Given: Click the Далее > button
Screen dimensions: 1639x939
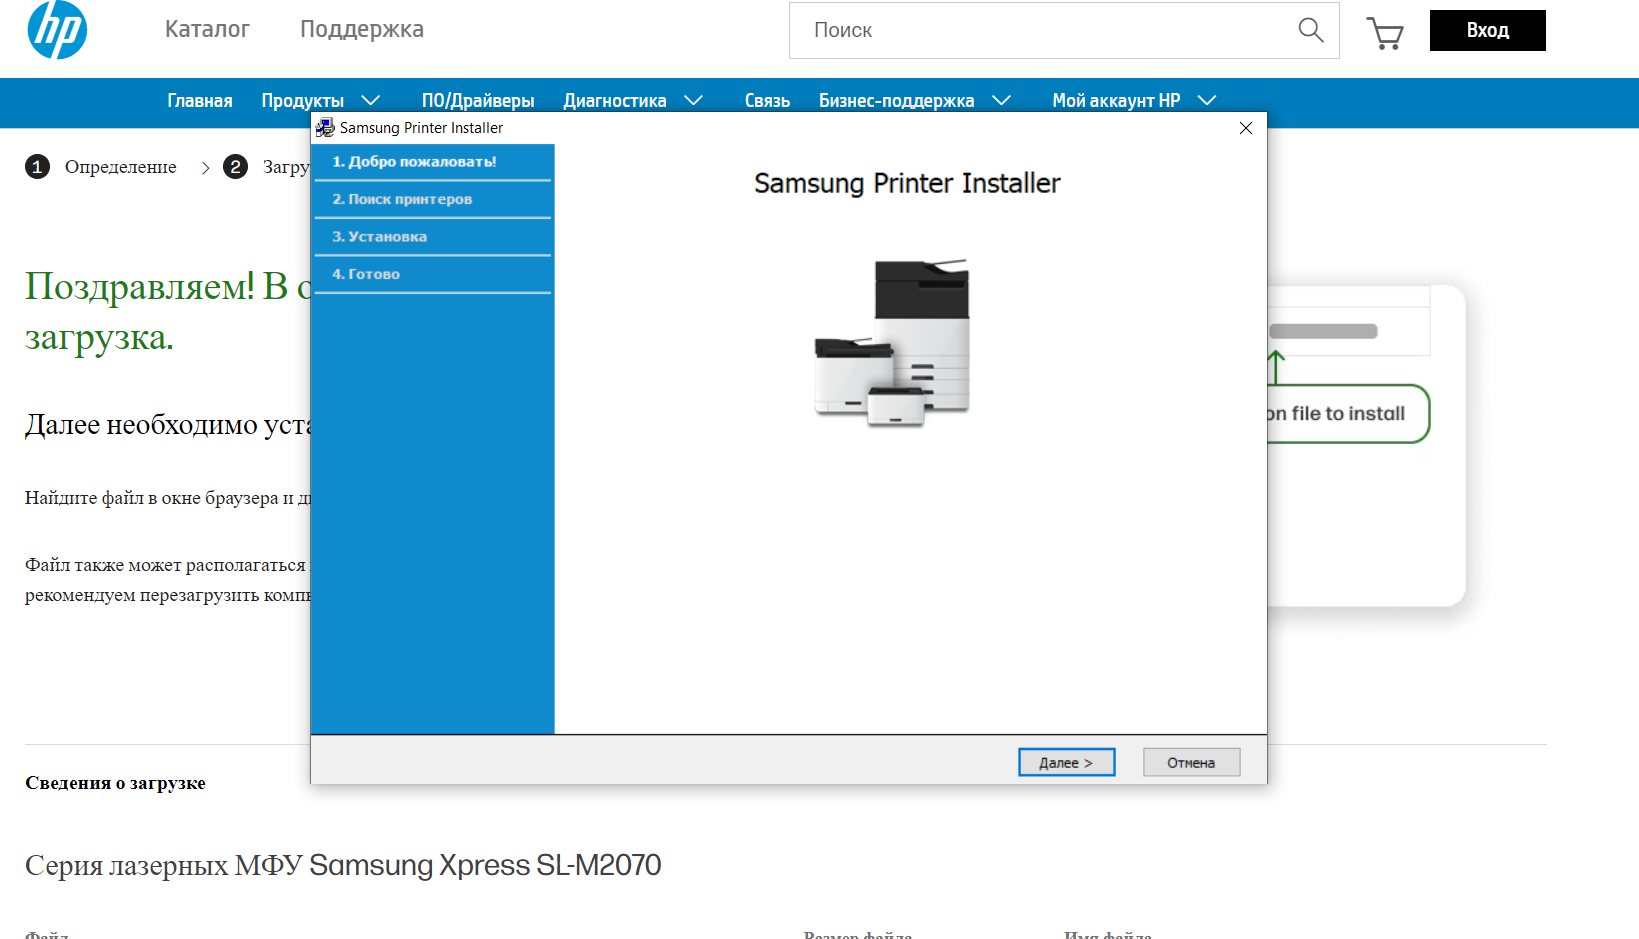Looking at the screenshot, I should (1066, 762).
